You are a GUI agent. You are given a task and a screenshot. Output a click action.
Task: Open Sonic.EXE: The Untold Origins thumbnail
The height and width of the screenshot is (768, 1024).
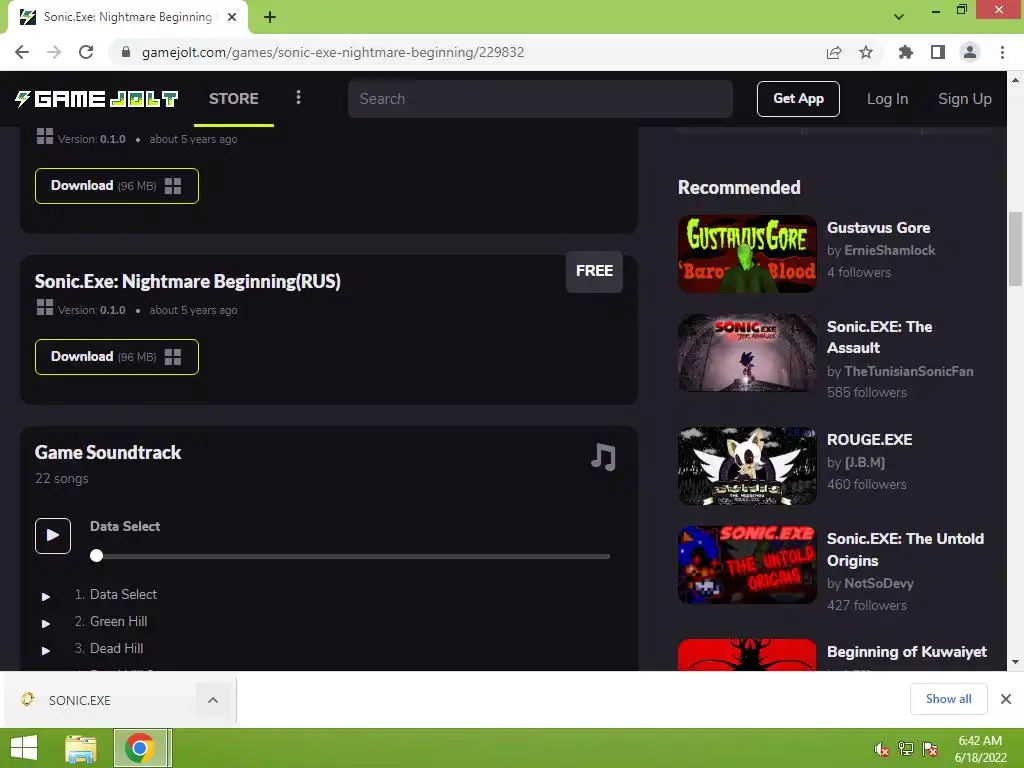pos(747,565)
